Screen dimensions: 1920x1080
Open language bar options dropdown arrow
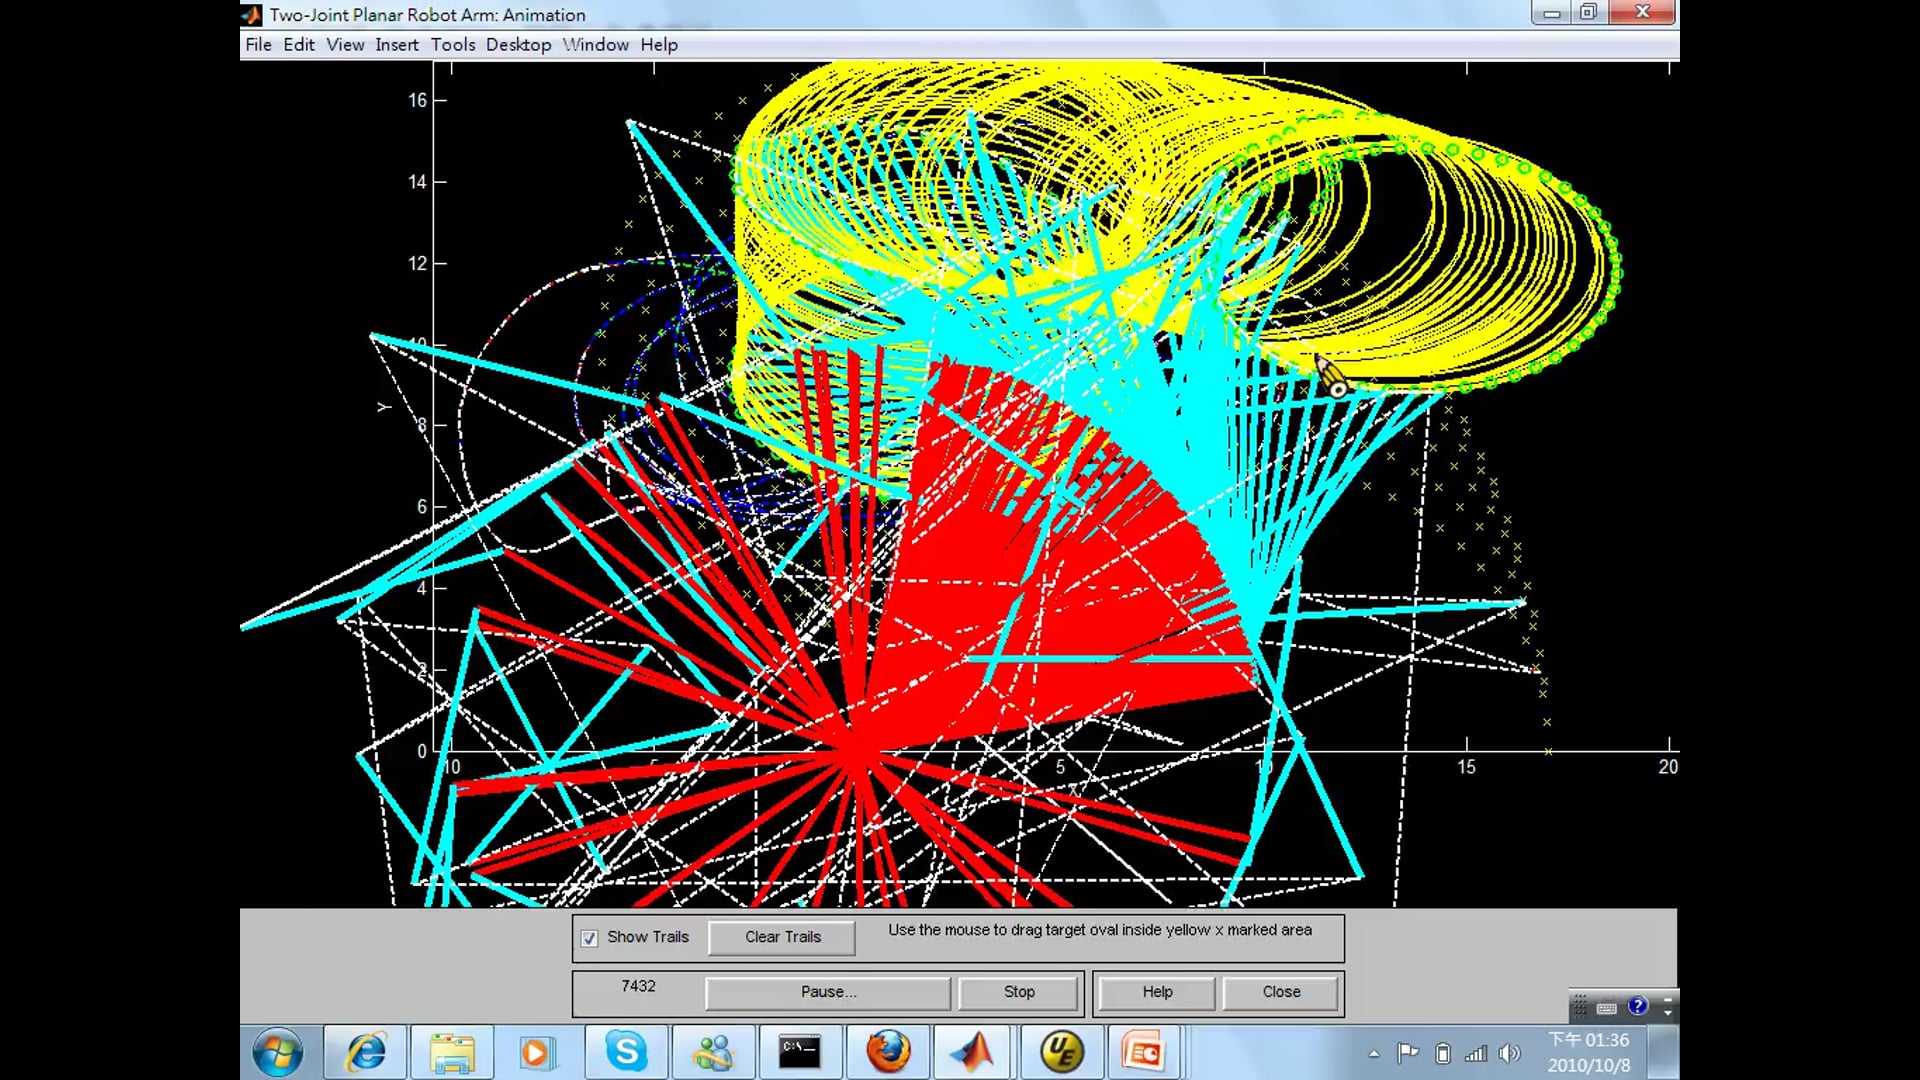tap(1667, 1013)
